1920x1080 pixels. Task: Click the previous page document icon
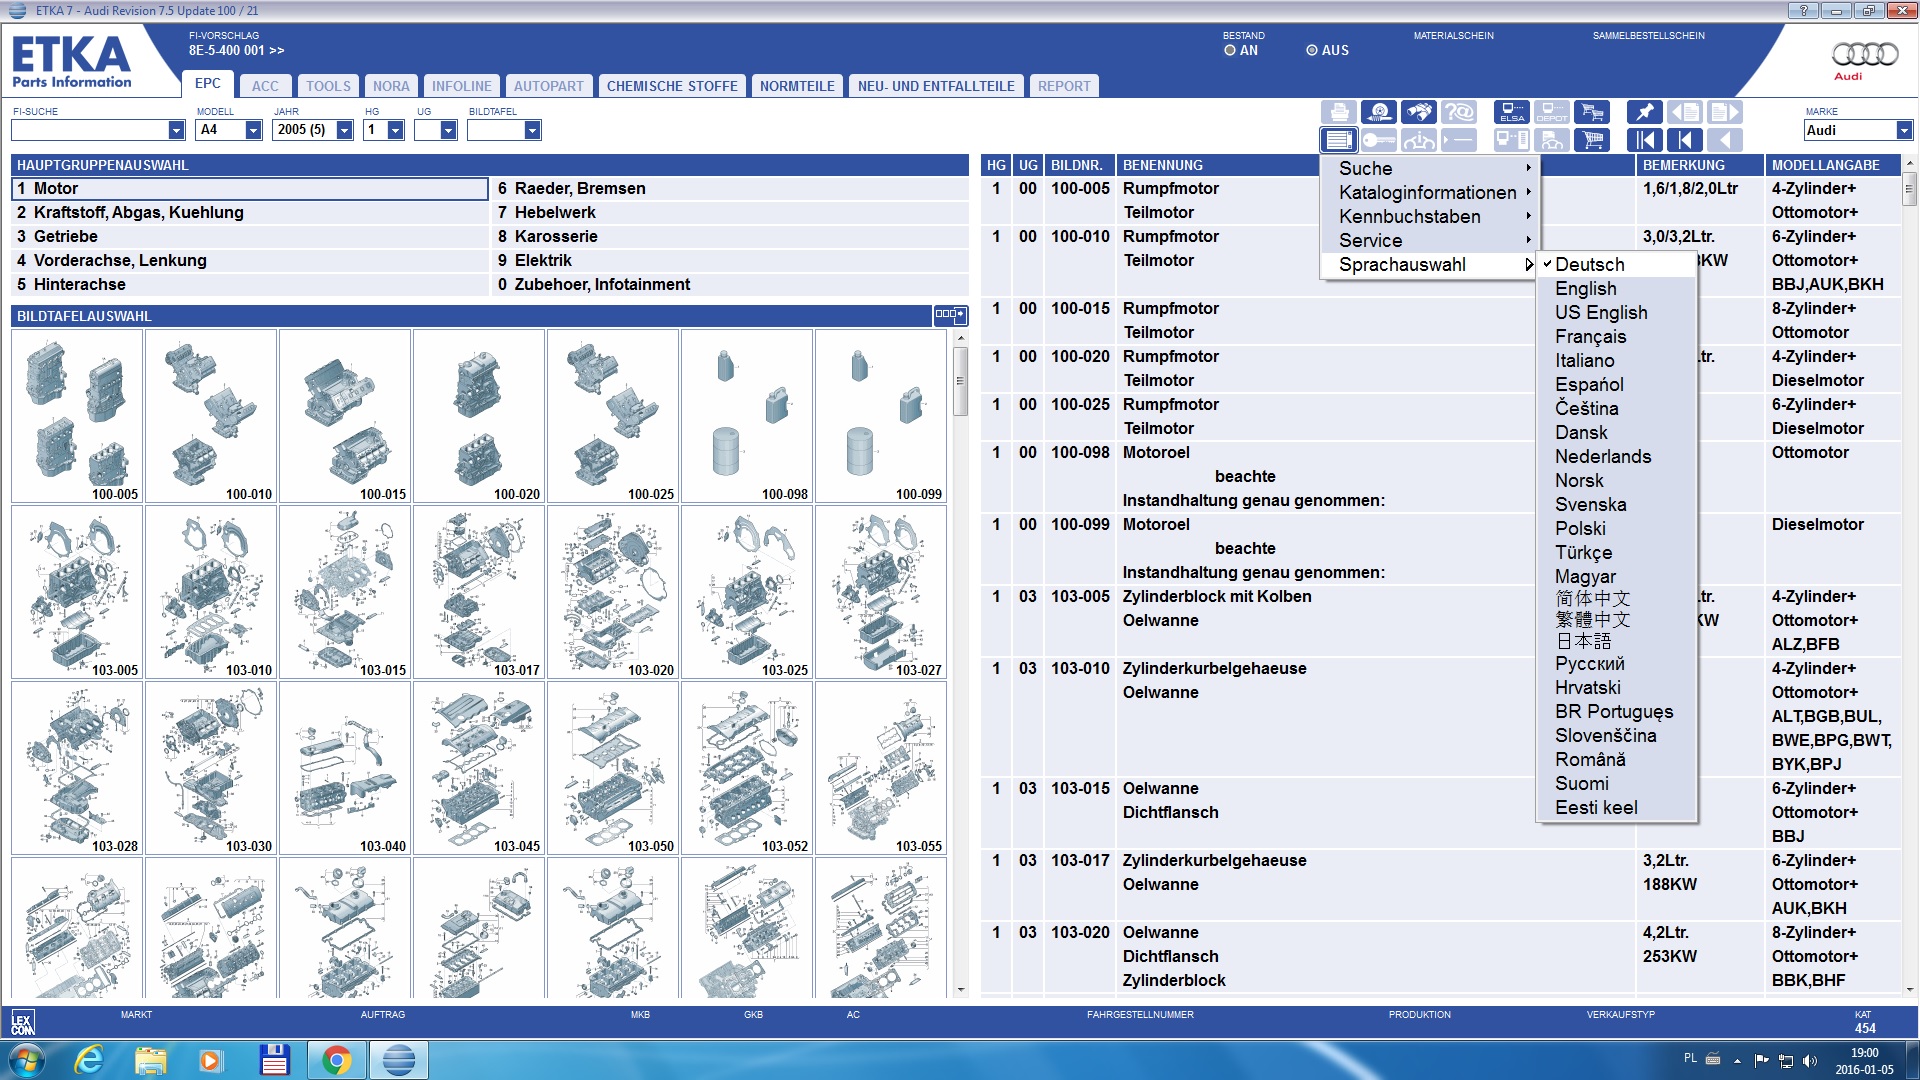1685,112
